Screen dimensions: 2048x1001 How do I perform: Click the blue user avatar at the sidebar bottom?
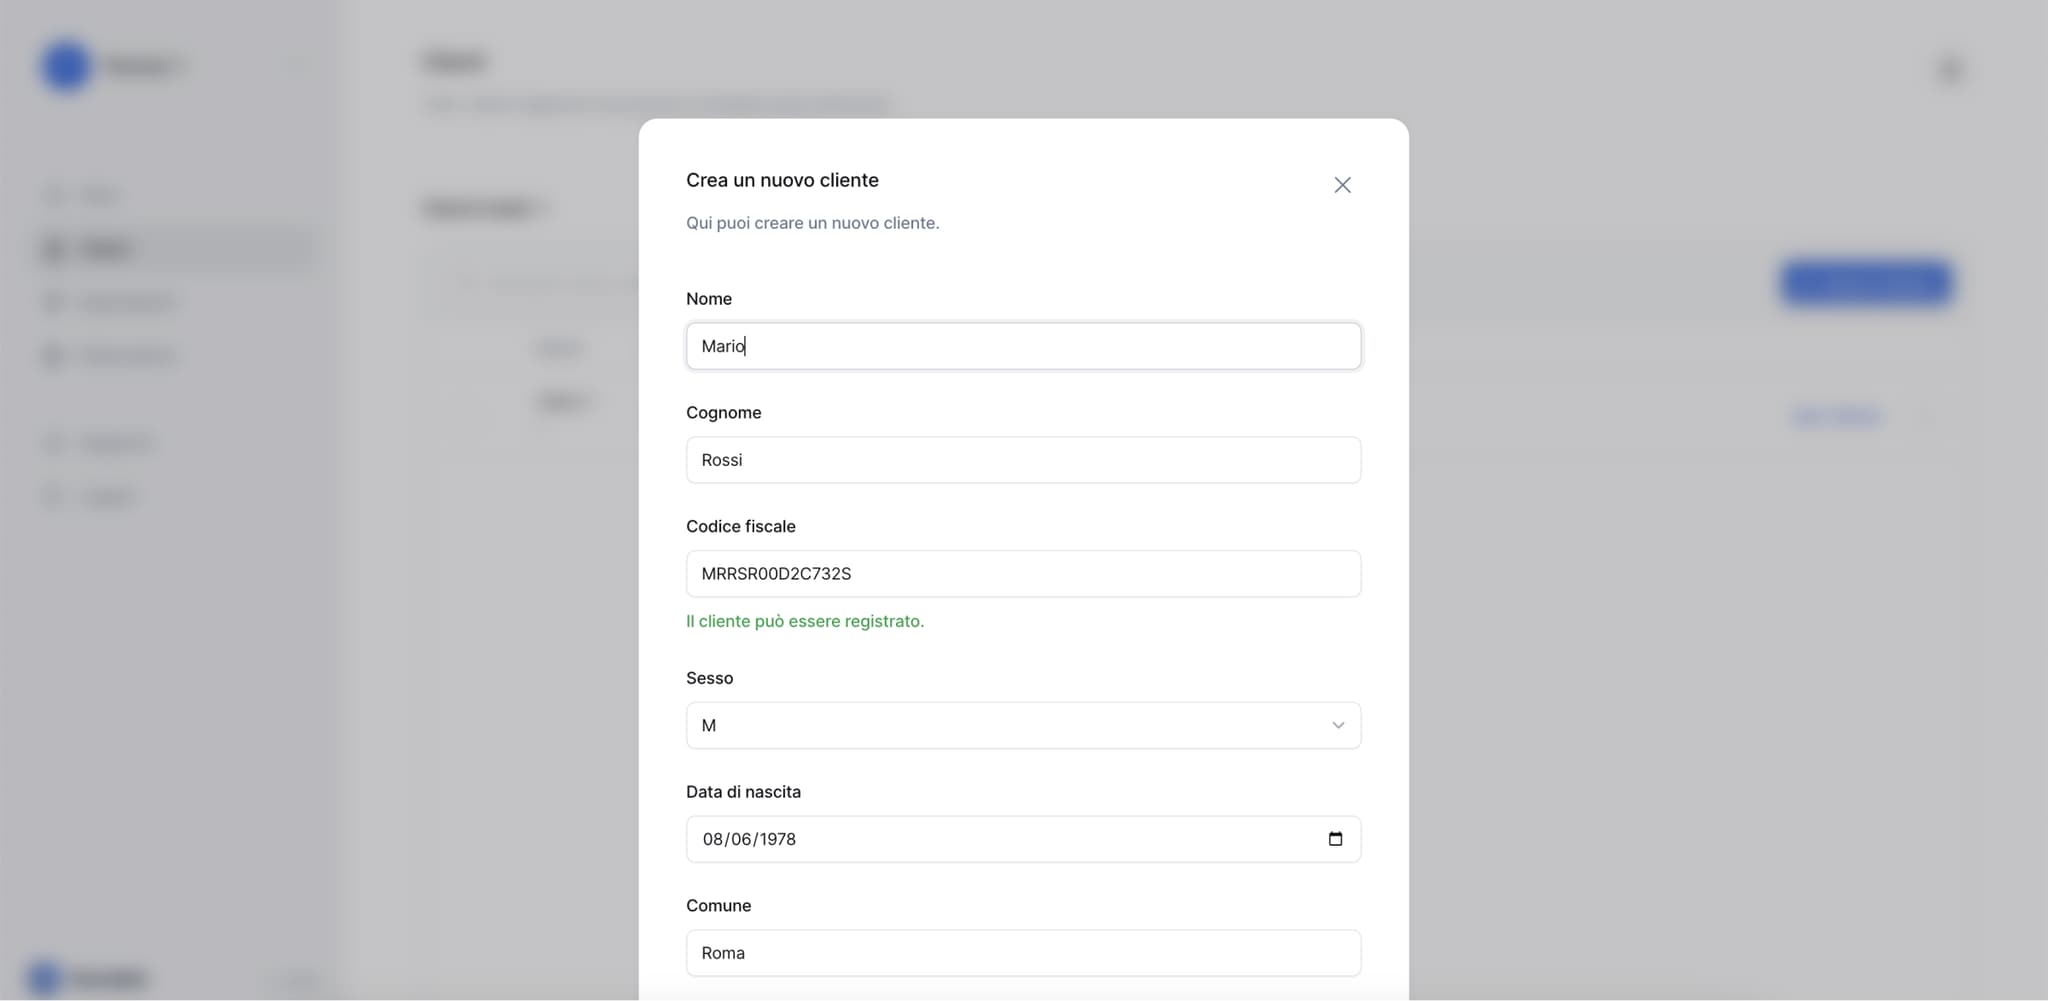[44, 977]
